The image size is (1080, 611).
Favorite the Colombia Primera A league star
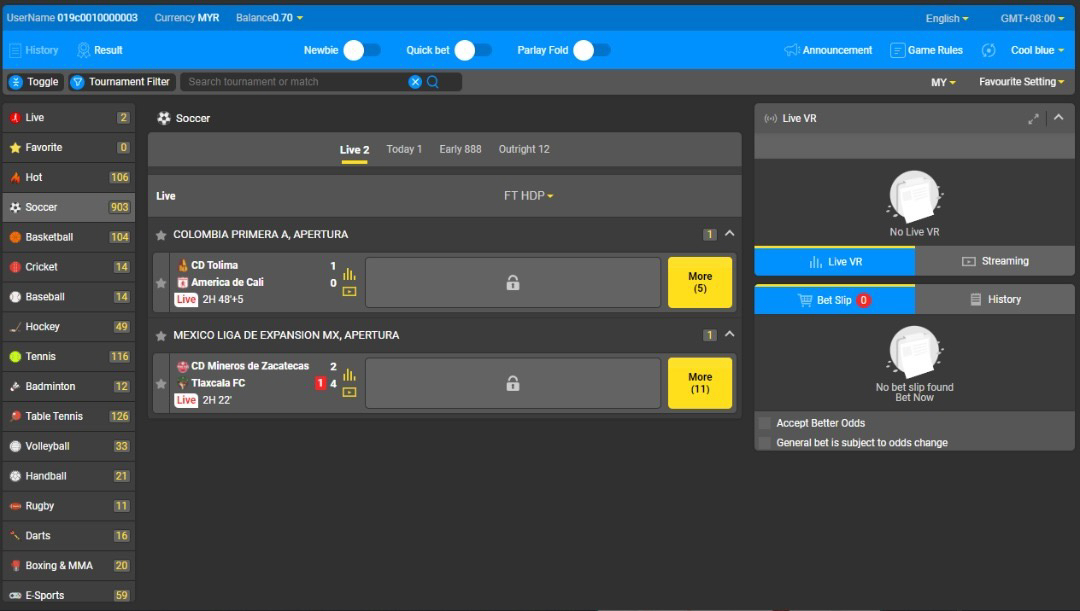(x=161, y=235)
